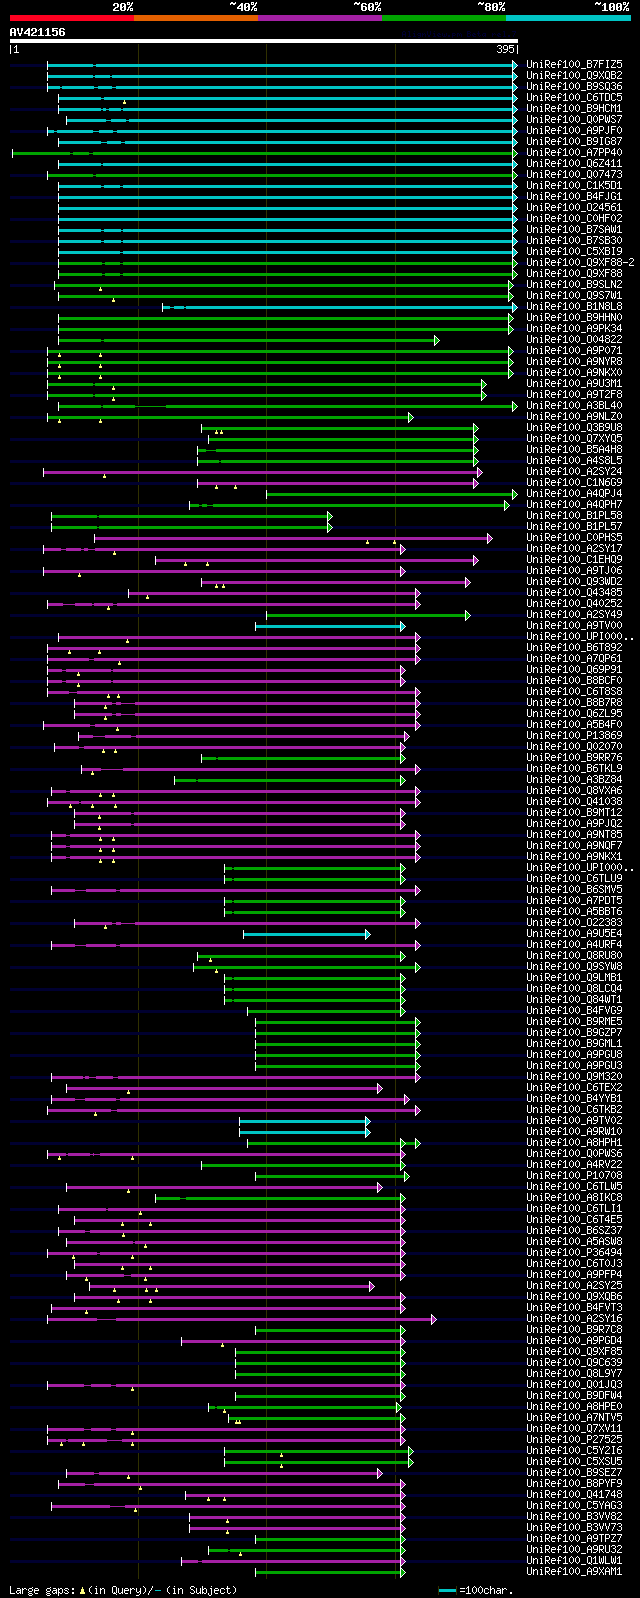
Task: Click the UniRef100_A9XAM1 label
Action: coord(574,1571)
